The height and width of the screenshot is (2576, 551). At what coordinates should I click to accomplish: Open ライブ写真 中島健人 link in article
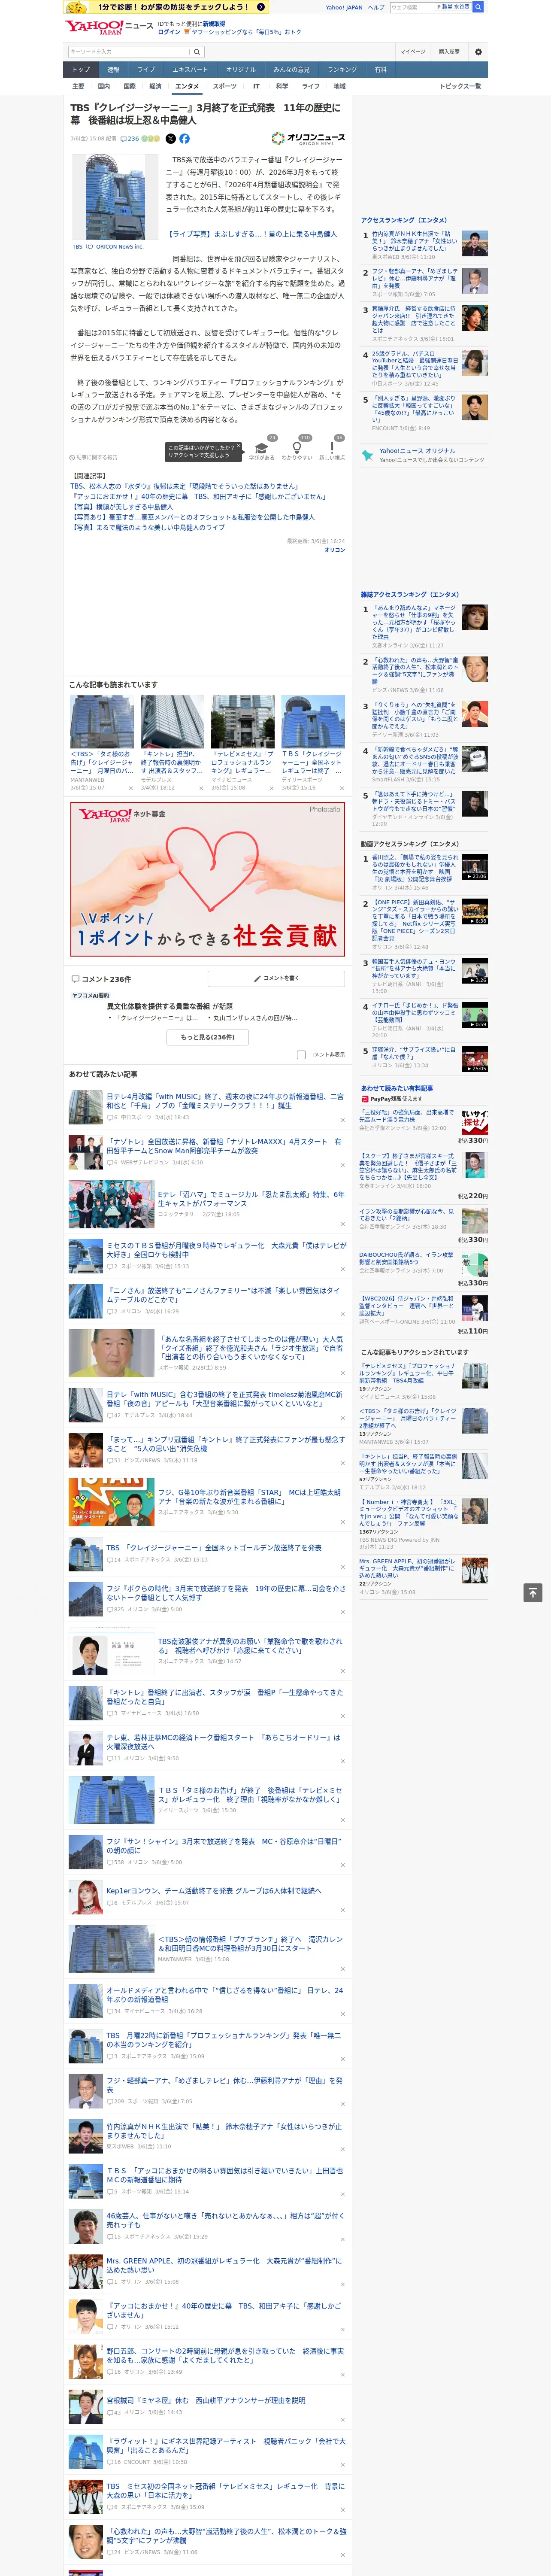click(252, 234)
